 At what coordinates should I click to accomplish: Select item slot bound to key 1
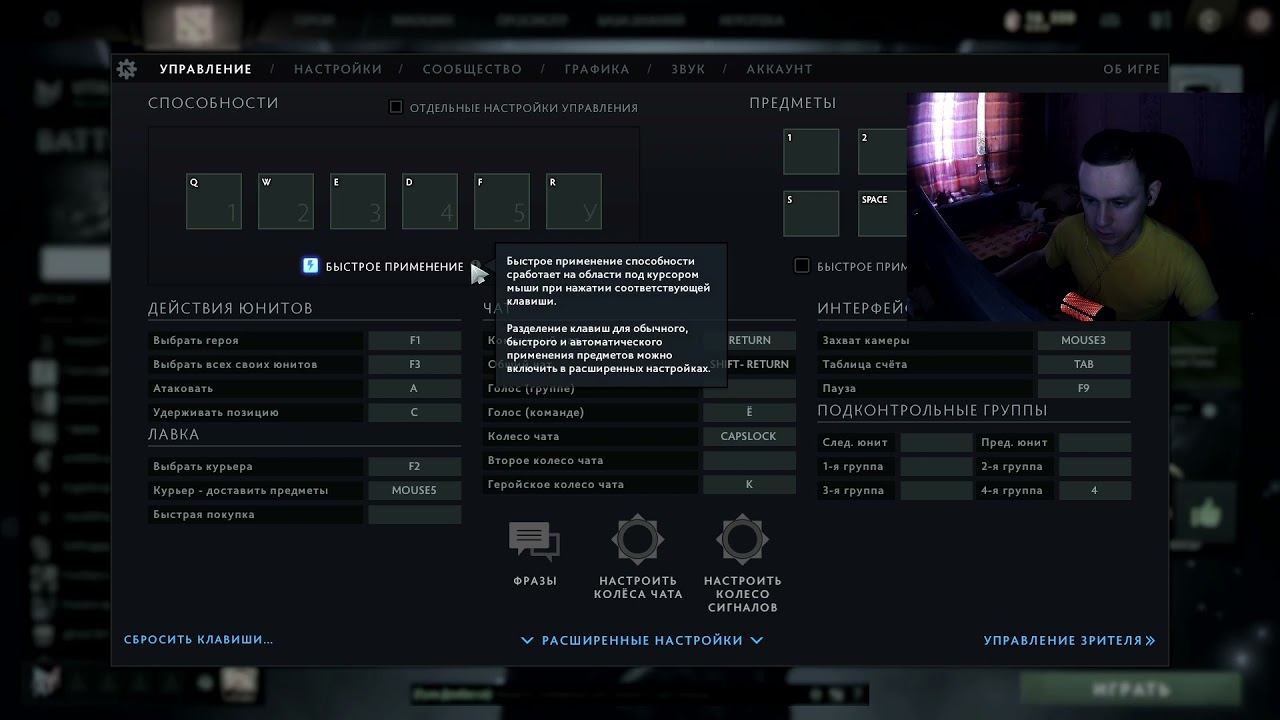[x=811, y=151]
